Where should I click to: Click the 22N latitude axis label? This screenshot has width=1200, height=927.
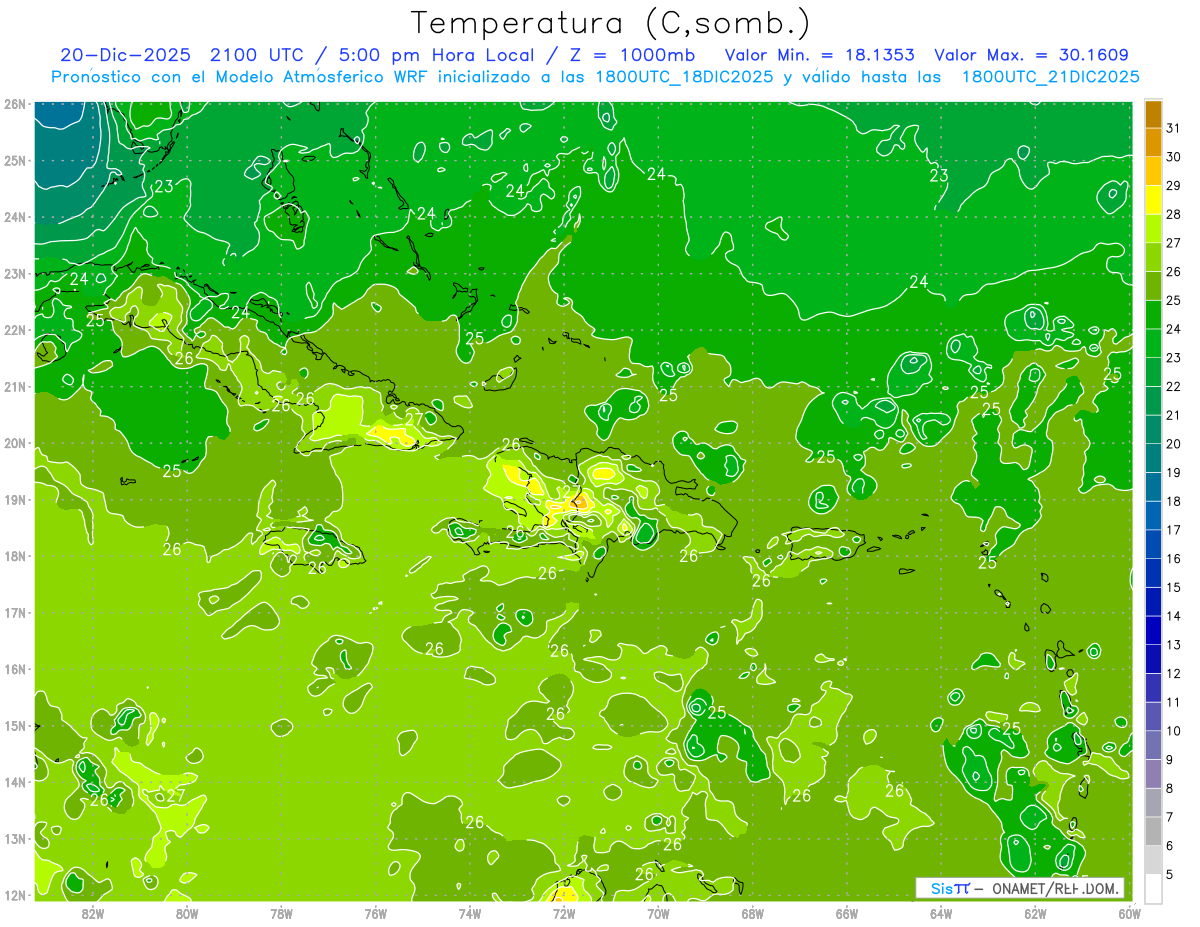point(15,330)
